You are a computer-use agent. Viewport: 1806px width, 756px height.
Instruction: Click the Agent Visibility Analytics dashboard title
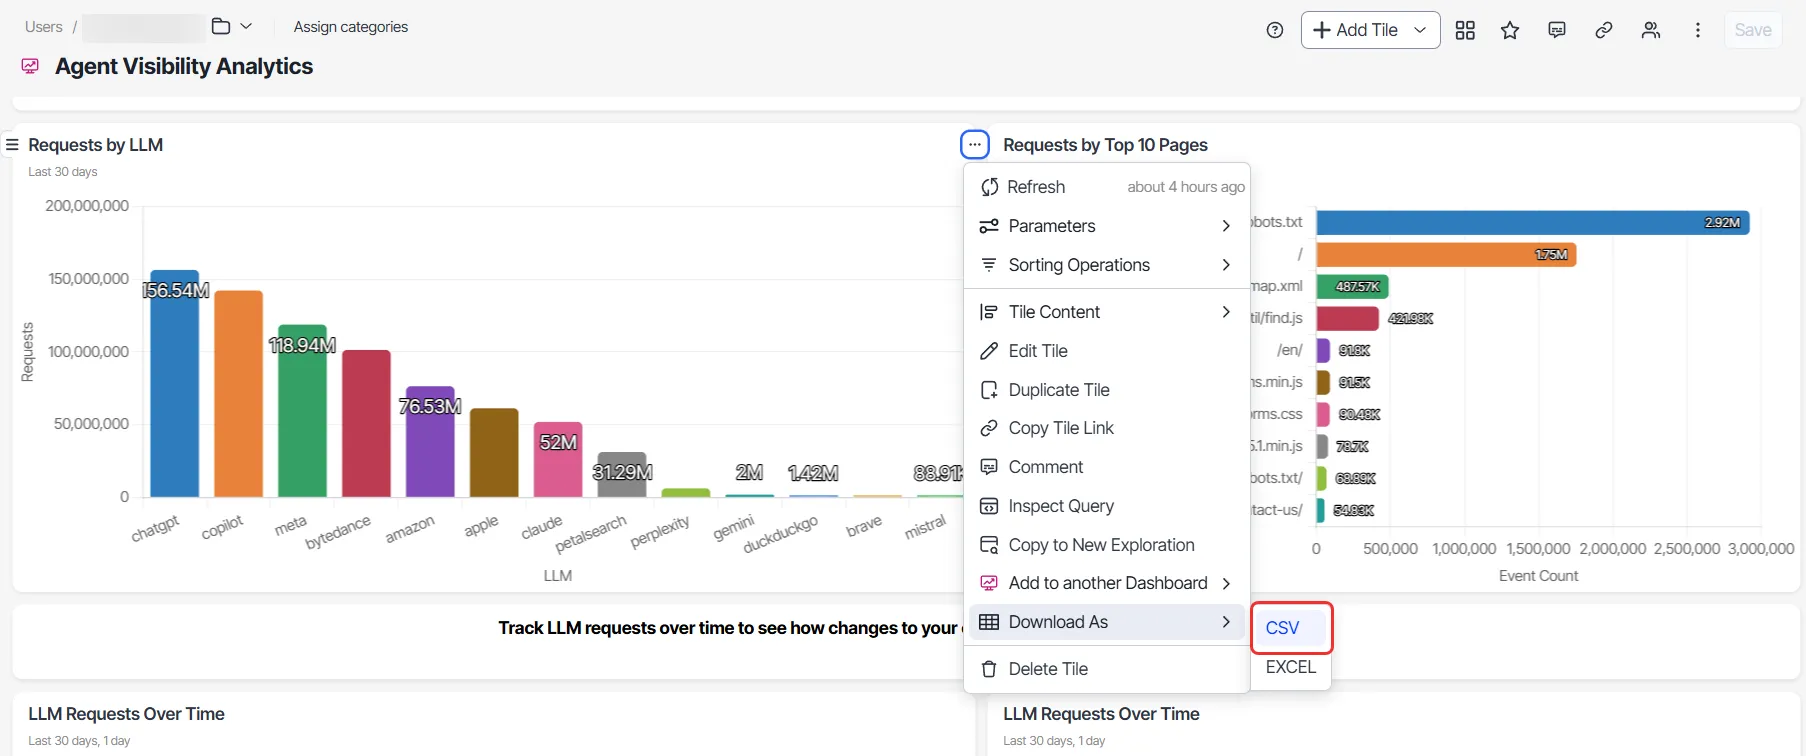point(184,66)
